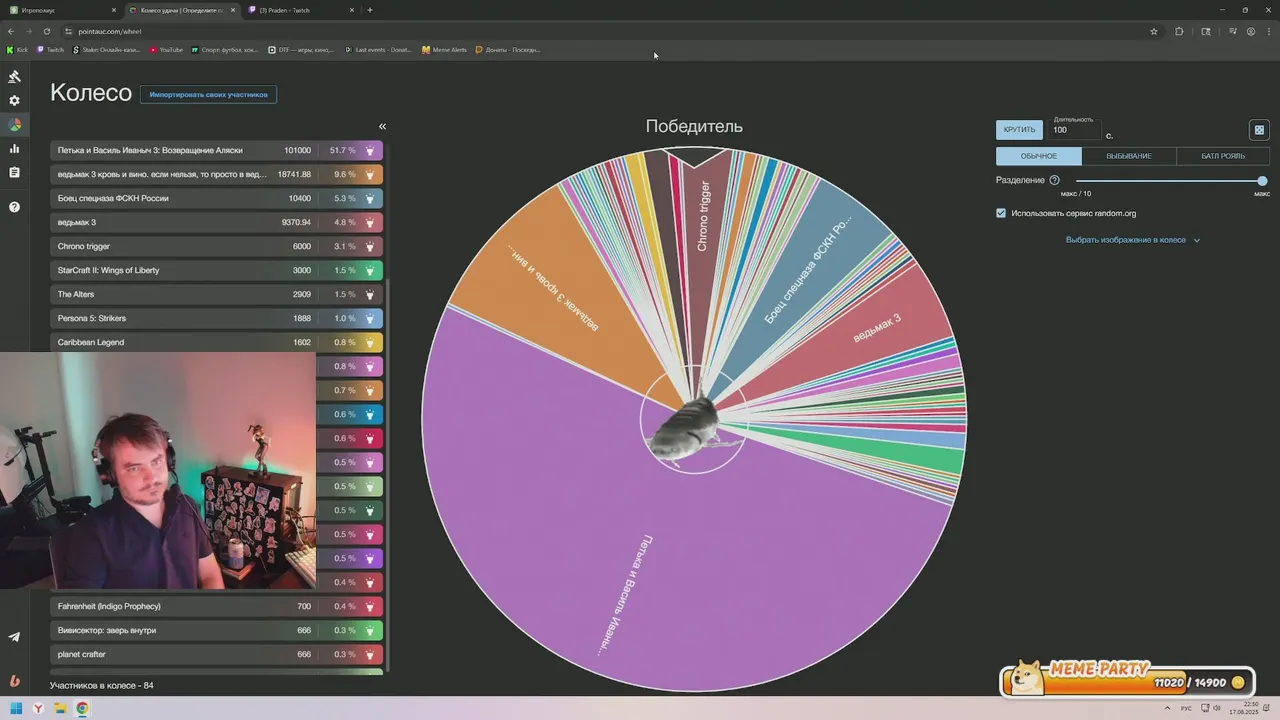Open the Yandex browser taskbar icon
Image resolution: width=1280 pixels, height=720 pixels.
38,708
